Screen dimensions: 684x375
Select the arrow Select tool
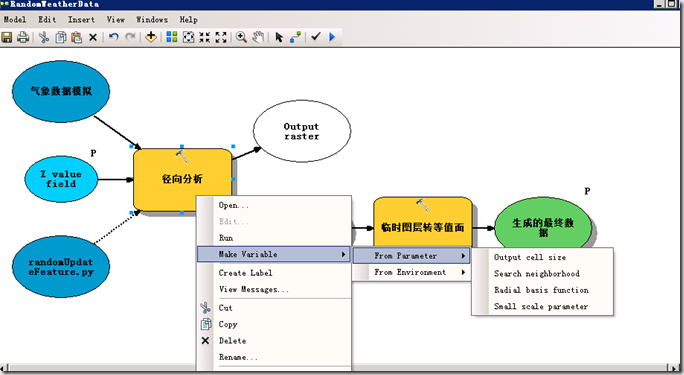(279, 37)
